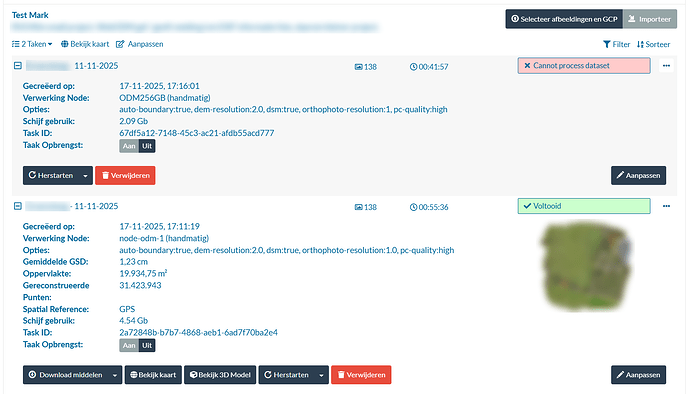Open ellipsis menu of Voltooid task
Image resolution: width=690 pixels, height=394 pixels.
pyautogui.click(x=666, y=206)
